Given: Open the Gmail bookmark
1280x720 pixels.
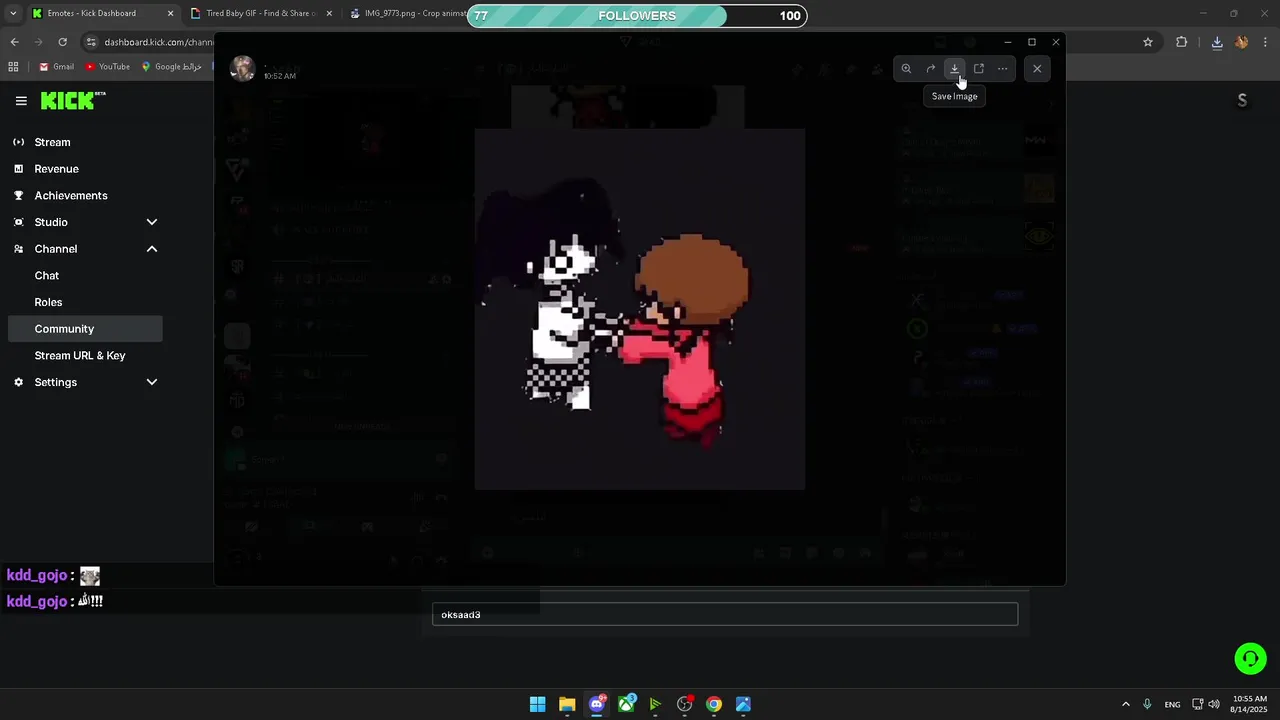Looking at the screenshot, I should (x=56, y=67).
